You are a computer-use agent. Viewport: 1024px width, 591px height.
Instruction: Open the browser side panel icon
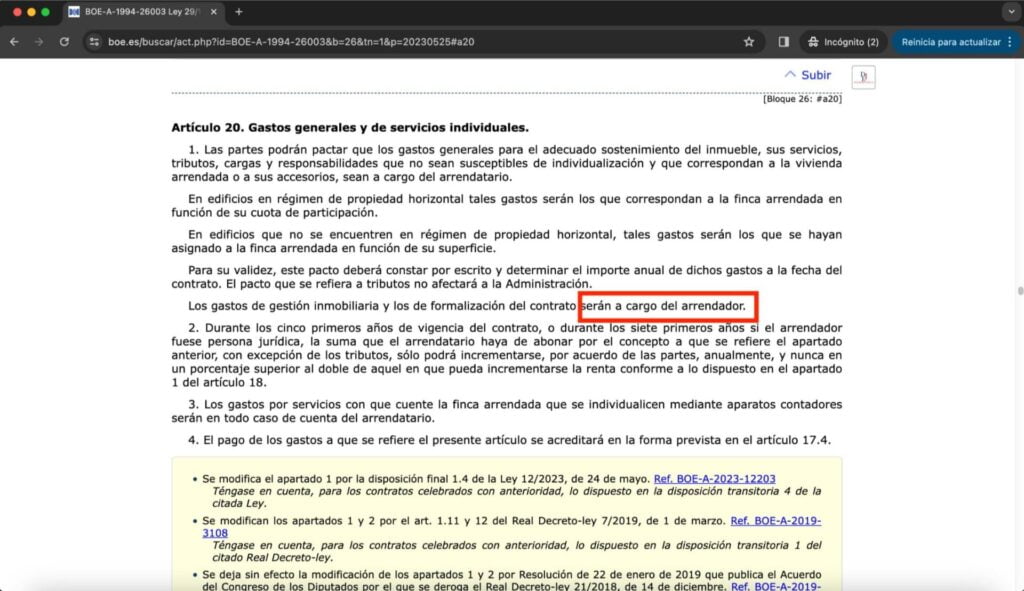pos(784,42)
